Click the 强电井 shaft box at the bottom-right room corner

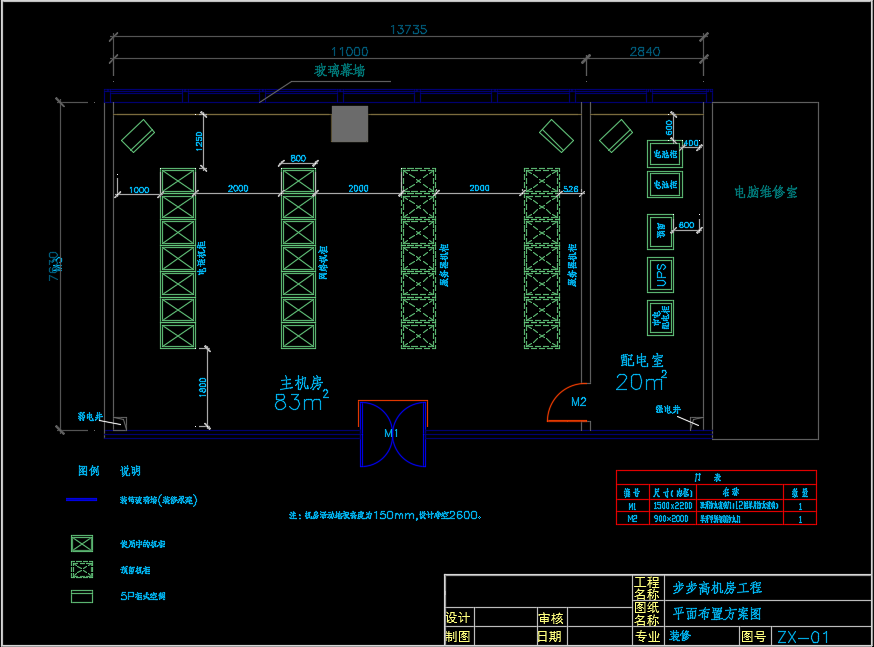coord(697,424)
